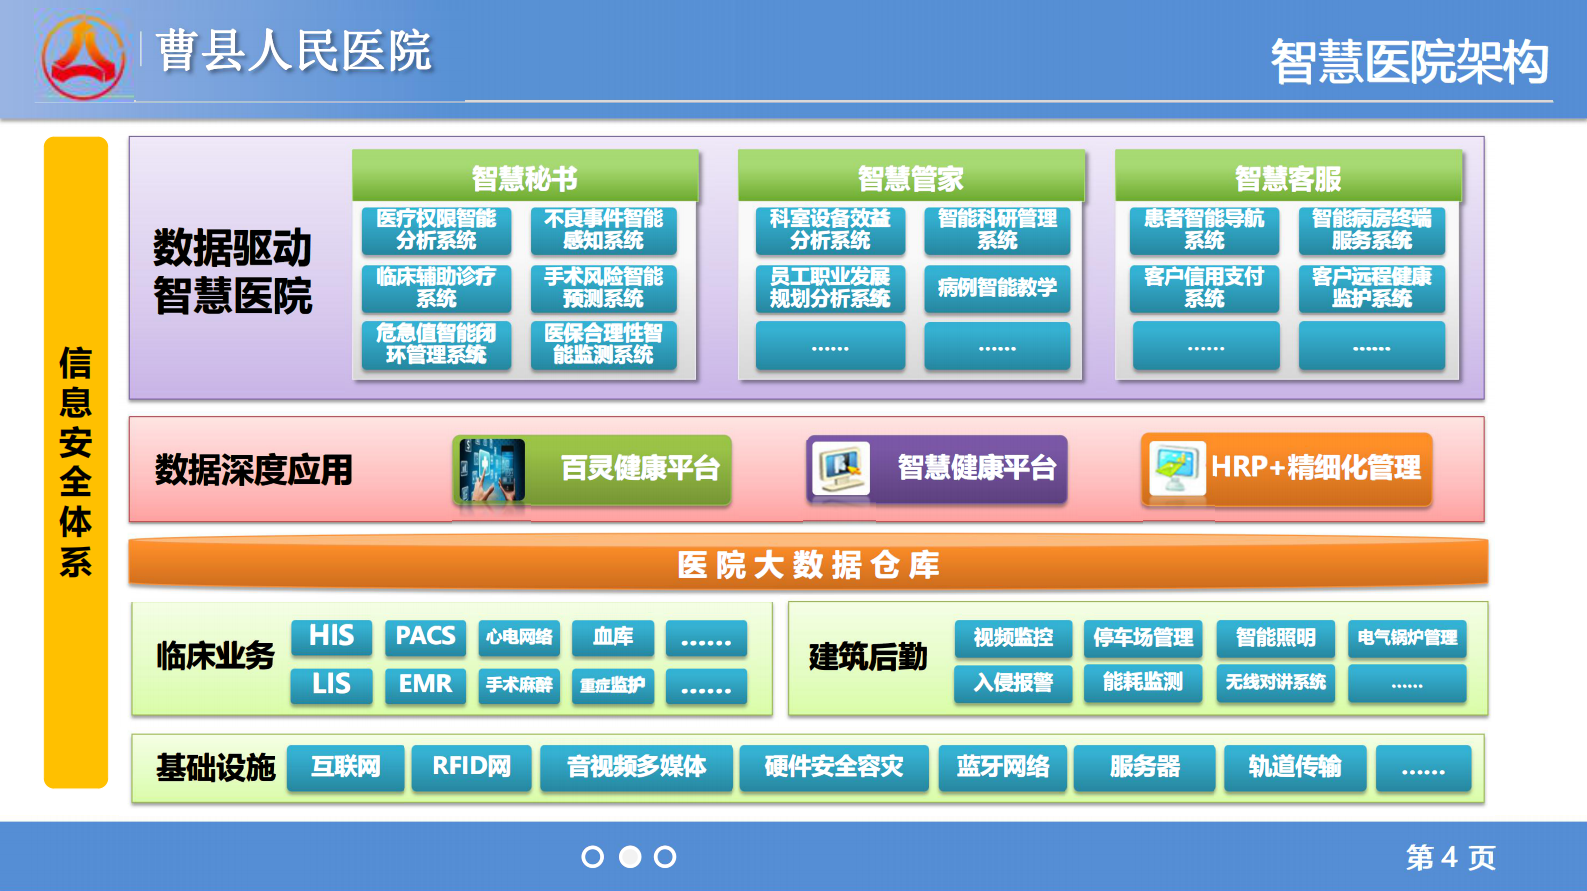Click the 信息安全体系 yellow sidebar
Viewport: 1587px width, 891px height.
76,462
